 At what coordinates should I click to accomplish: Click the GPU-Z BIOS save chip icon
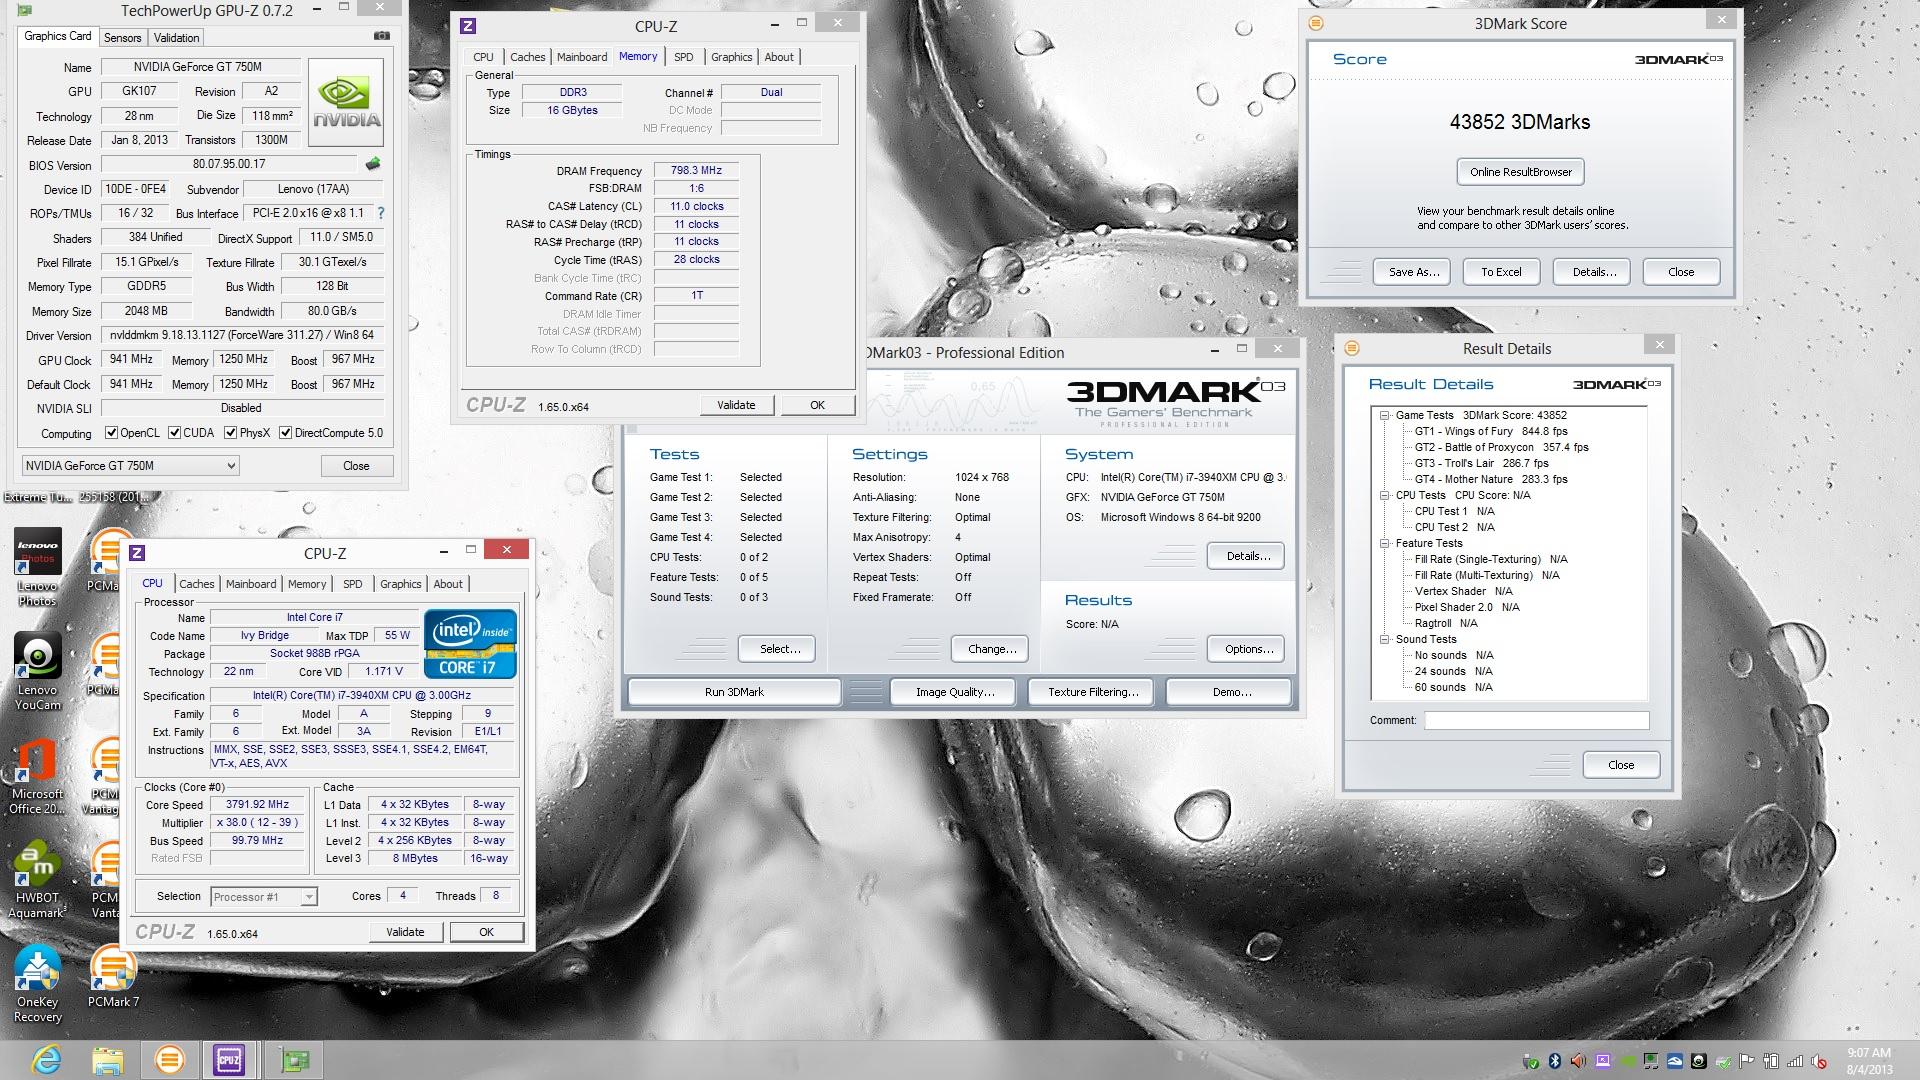pyautogui.click(x=373, y=163)
